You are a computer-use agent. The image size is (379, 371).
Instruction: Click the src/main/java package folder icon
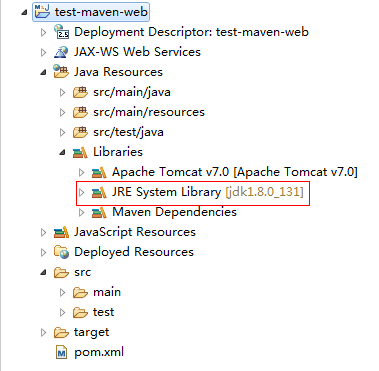80,92
